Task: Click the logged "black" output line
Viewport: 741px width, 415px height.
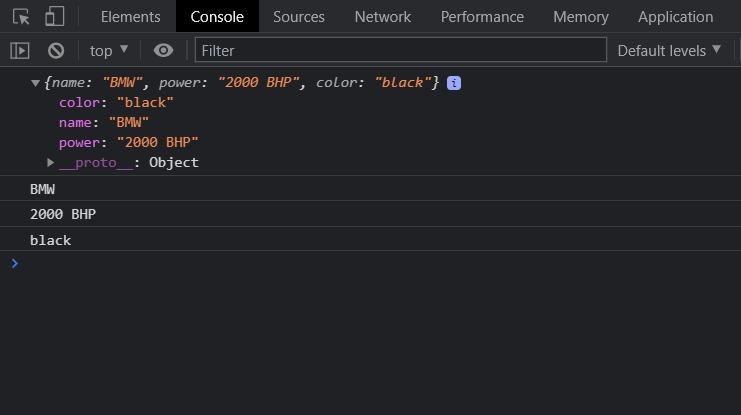Action: pyautogui.click(x=370, y=240)
